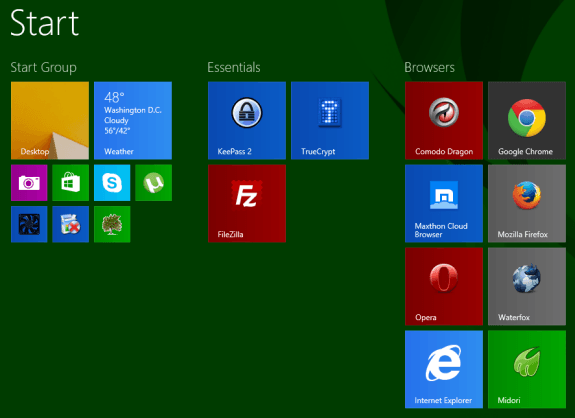This screenshot has width=575, height=418.
Task: Open the Opera tile
Action: click(x=444, y=286)
